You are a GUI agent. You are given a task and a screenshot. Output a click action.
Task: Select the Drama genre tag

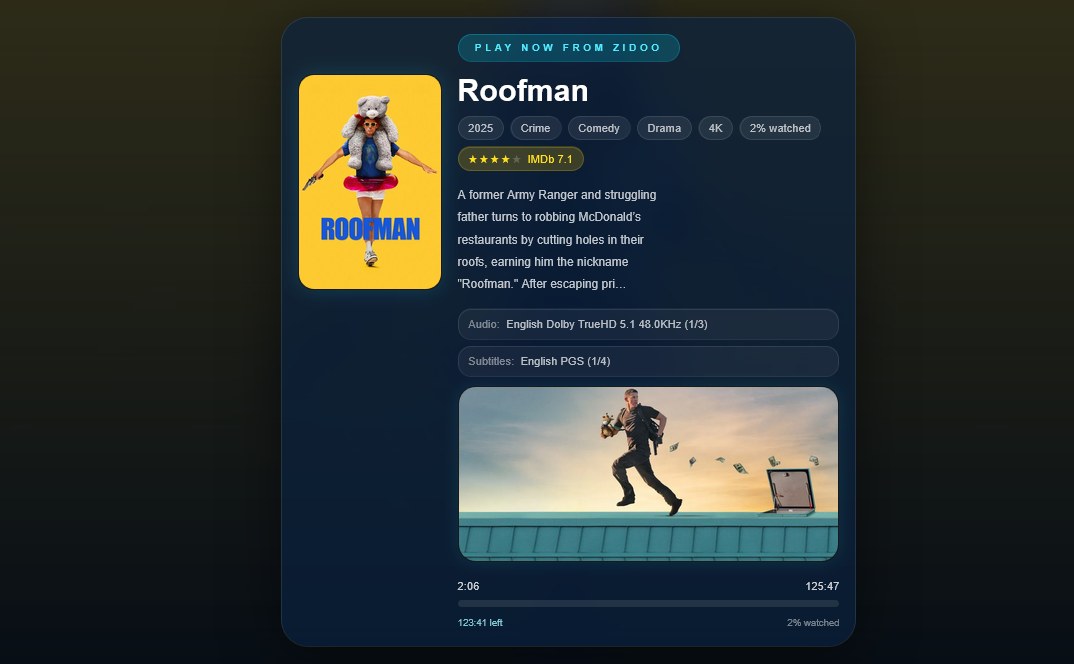664,128
